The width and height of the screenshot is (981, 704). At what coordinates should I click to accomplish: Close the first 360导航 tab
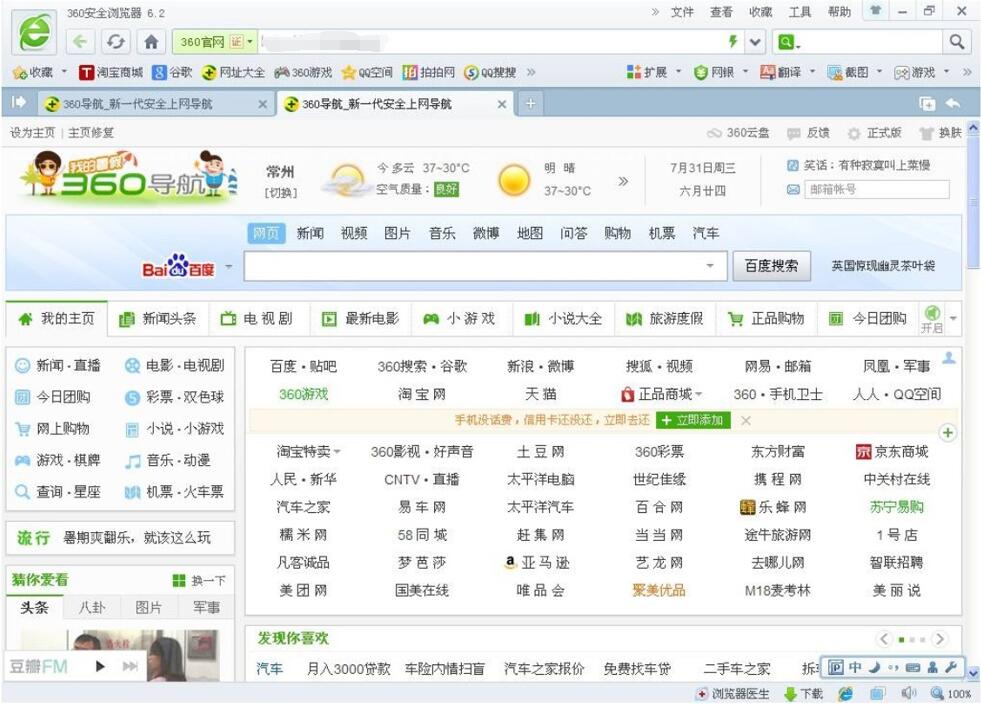pos(263,105)
